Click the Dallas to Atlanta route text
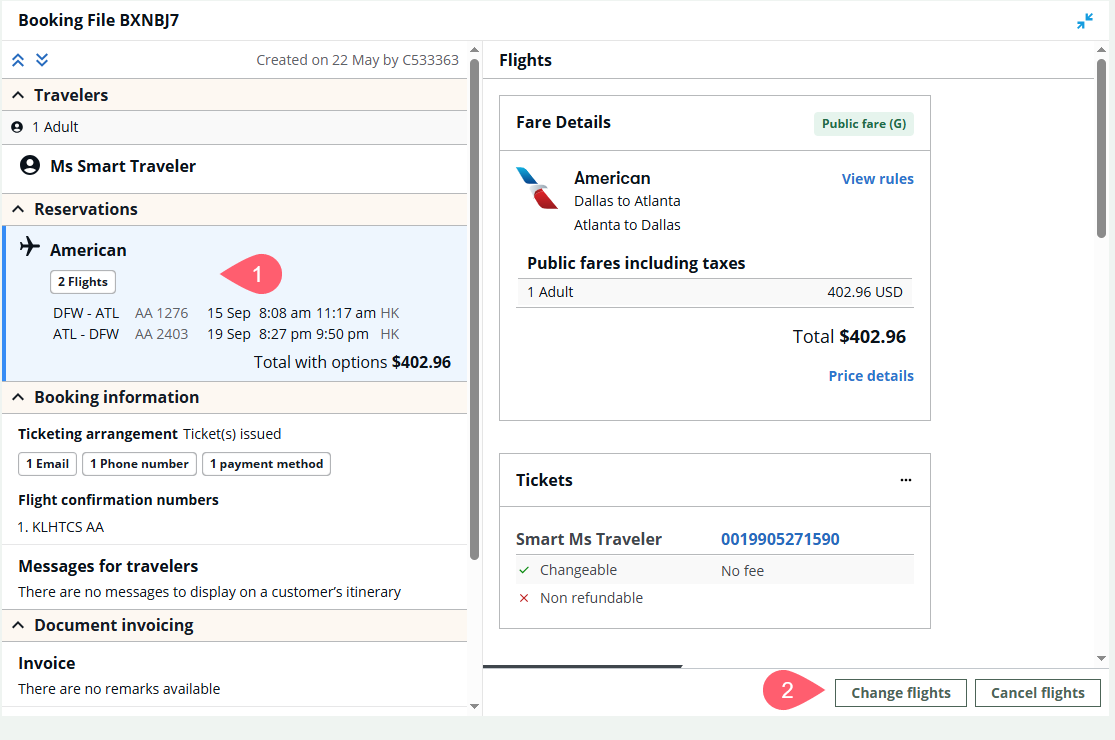Screen dimensions: 1115x740 tap(627, 201)
